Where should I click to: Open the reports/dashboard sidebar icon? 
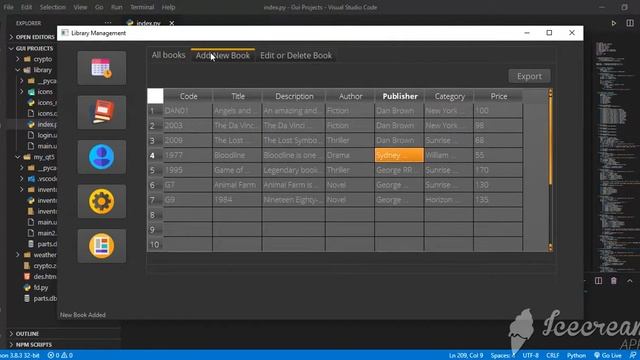102,246
